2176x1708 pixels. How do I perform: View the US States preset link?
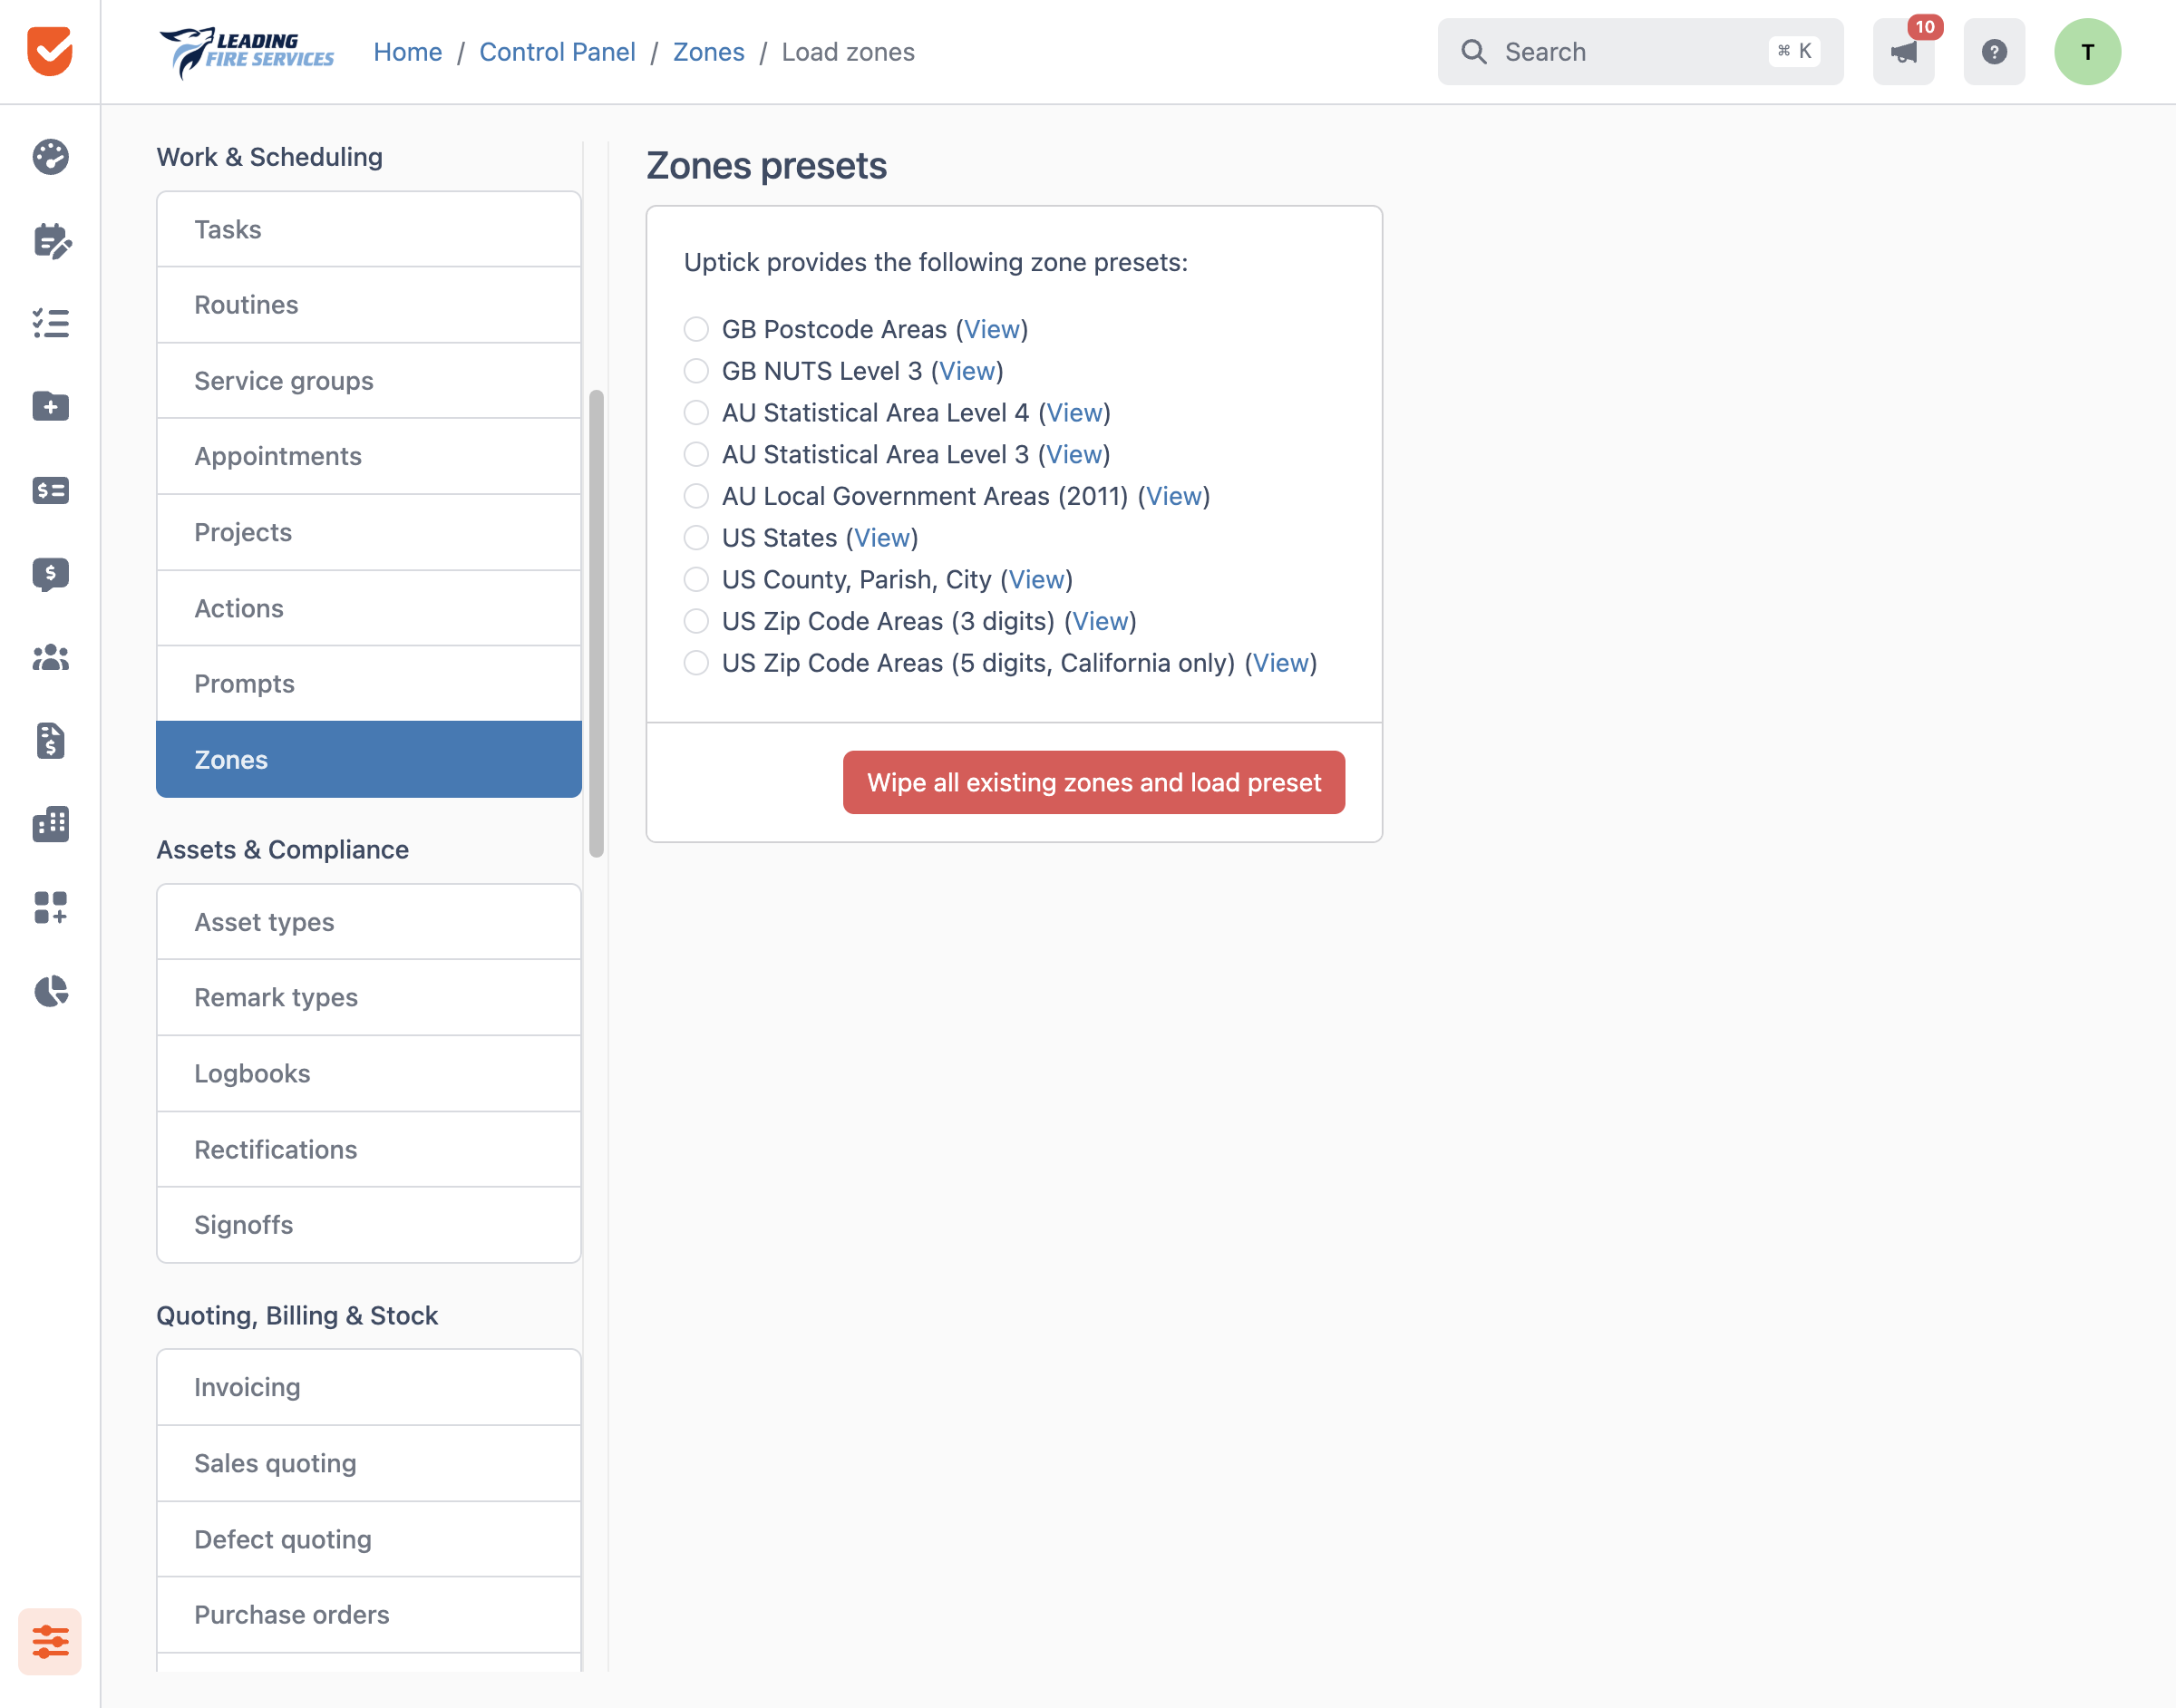(x=882, y=538)
